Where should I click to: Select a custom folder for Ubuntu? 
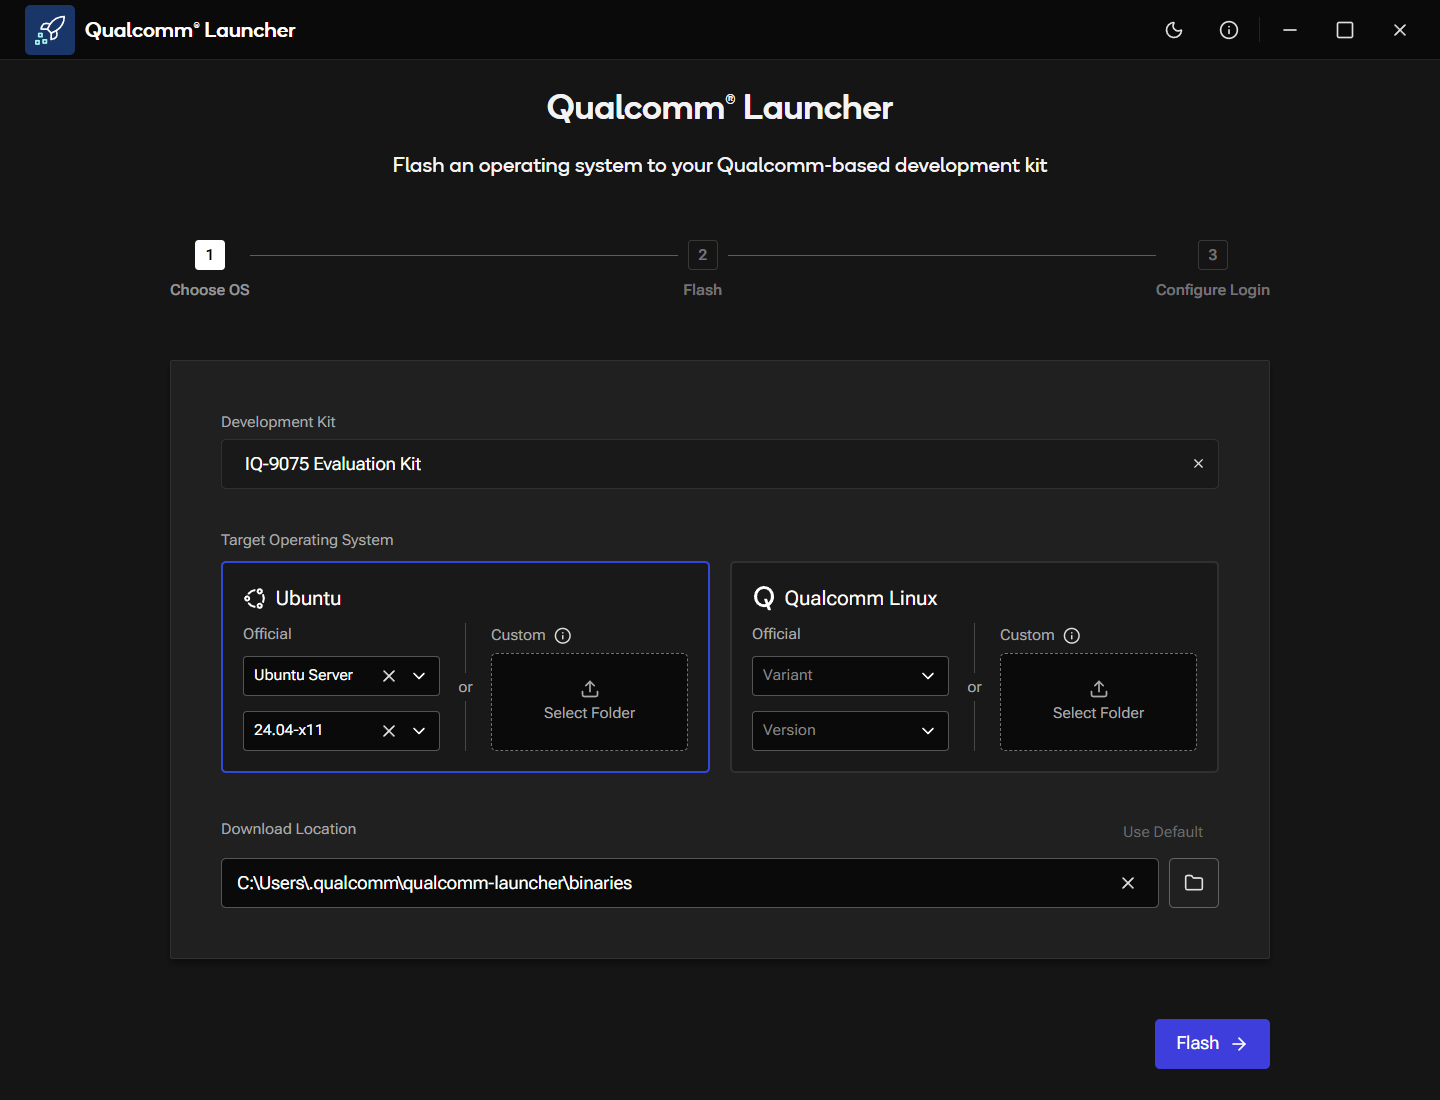(589, 702)
